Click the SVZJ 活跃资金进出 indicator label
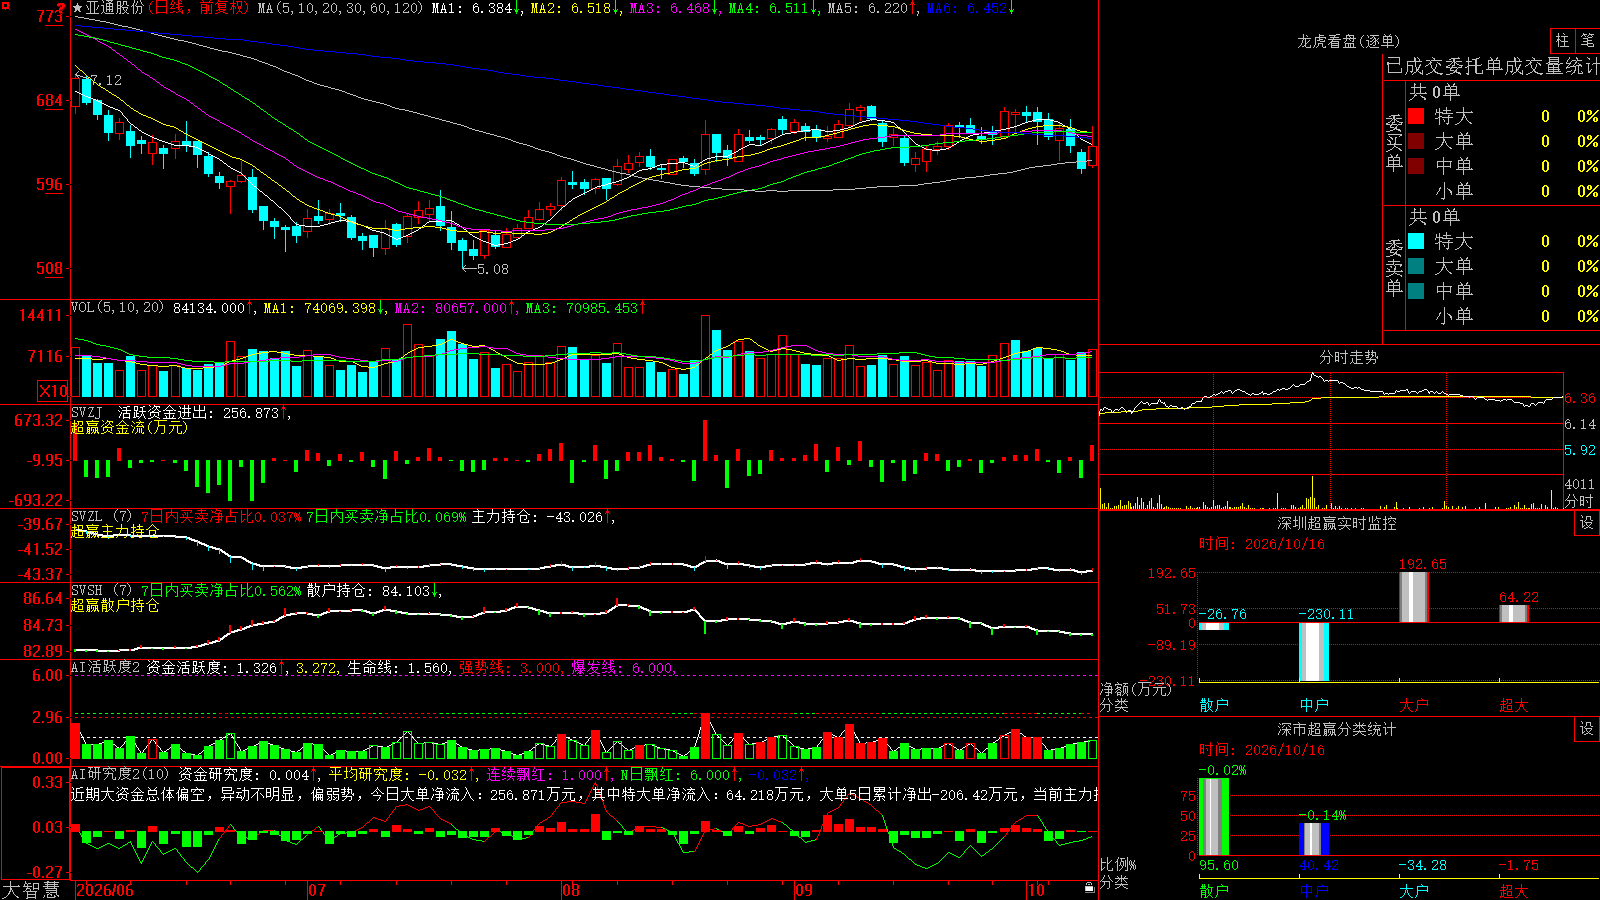Viewport: 1600px width, 900px height. tap(145, 412)
